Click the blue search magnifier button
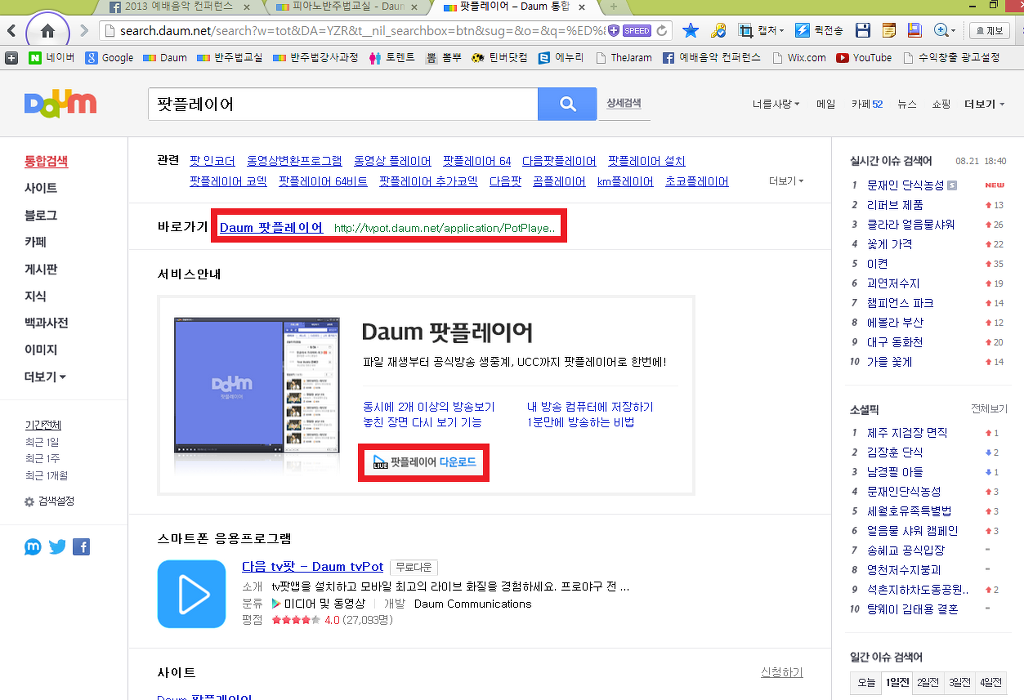1024x700 pixels. coord(568,104)
